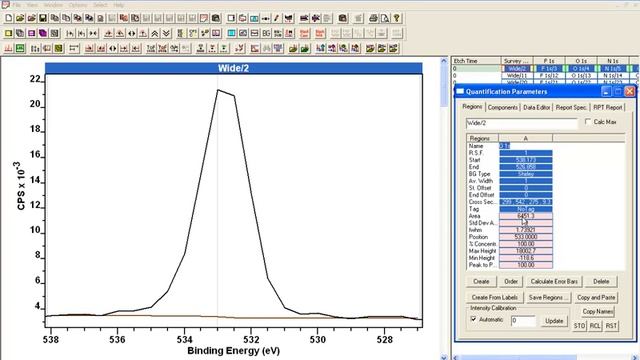Select the Wide/2 spectrum block in table
Viewport: 640px width, 360px height.
click(517, 68)
